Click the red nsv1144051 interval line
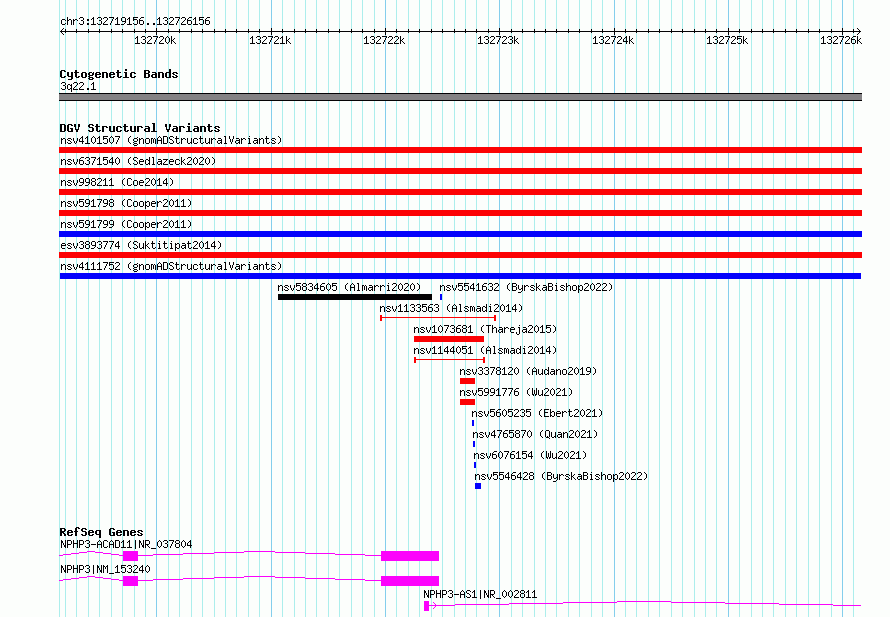Image resolution: width=890 pixels, height=617 pixels. point(450,360)
